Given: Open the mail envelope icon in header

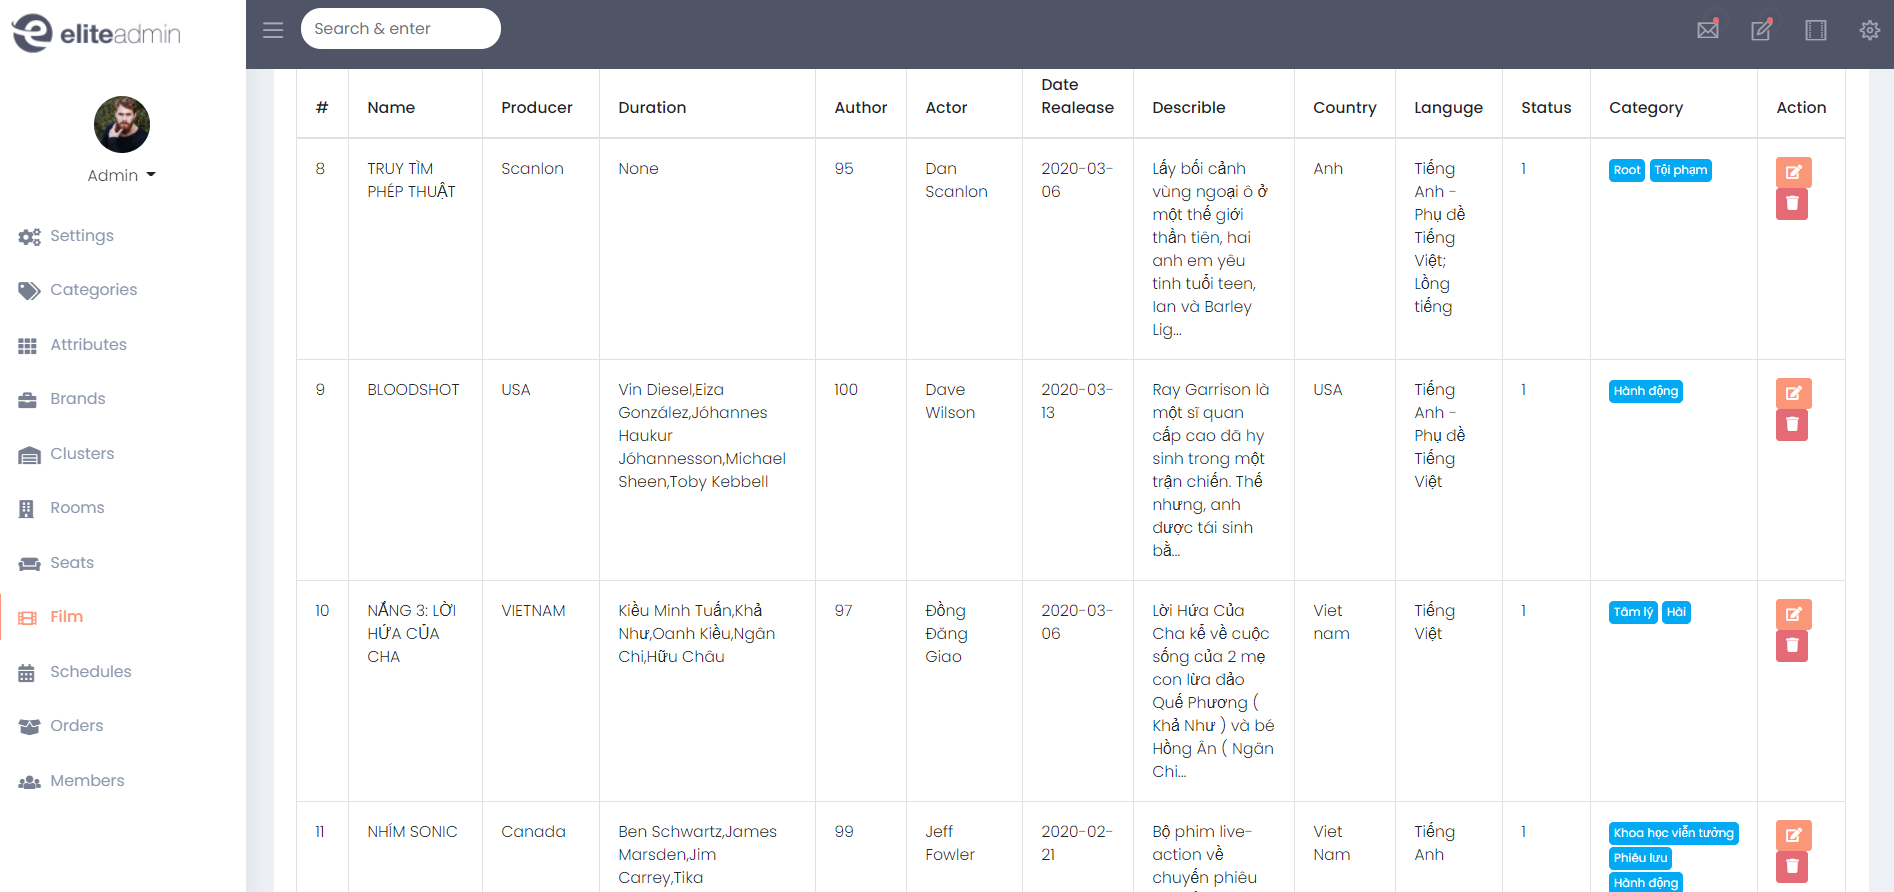Looking at the screenshot, I should [x=1708, y=30].
